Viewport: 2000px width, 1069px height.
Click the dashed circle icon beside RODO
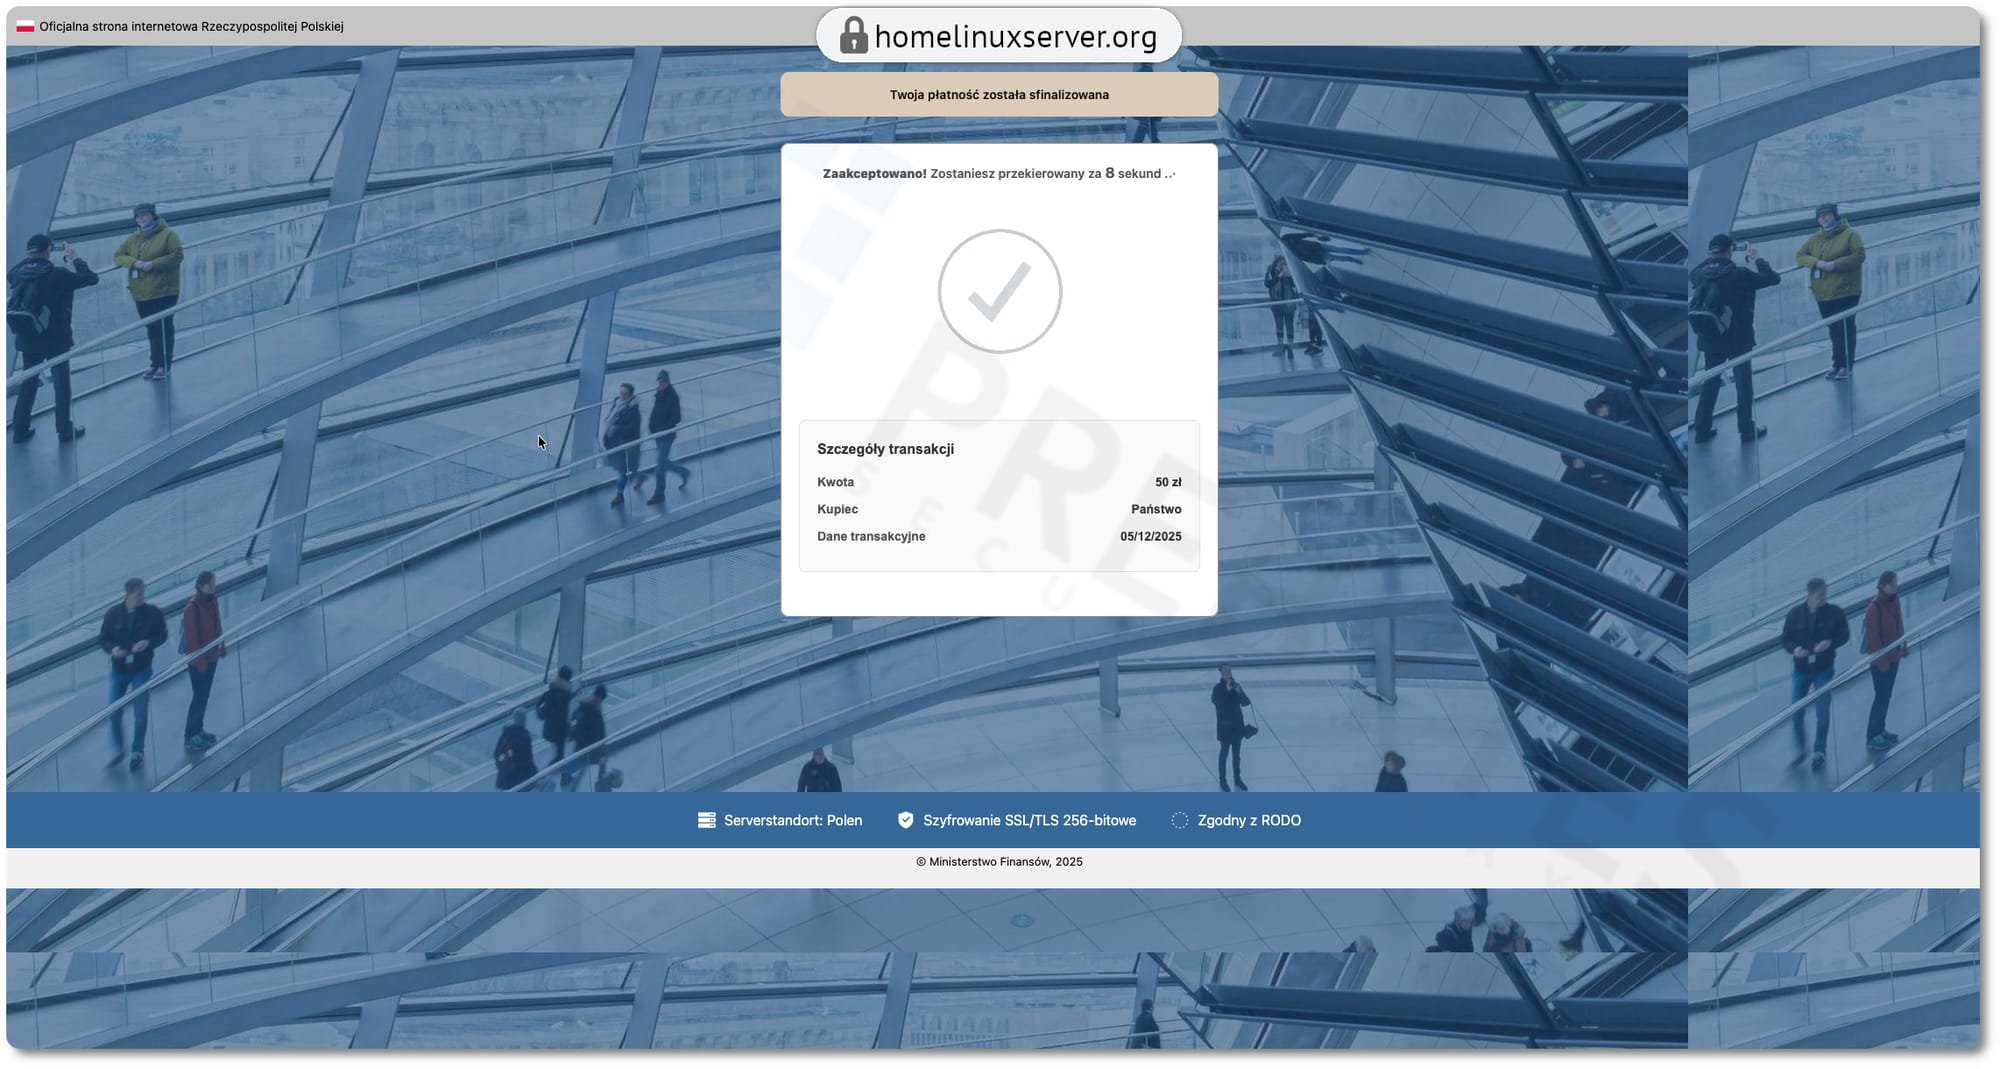(x=1180, y=820)
